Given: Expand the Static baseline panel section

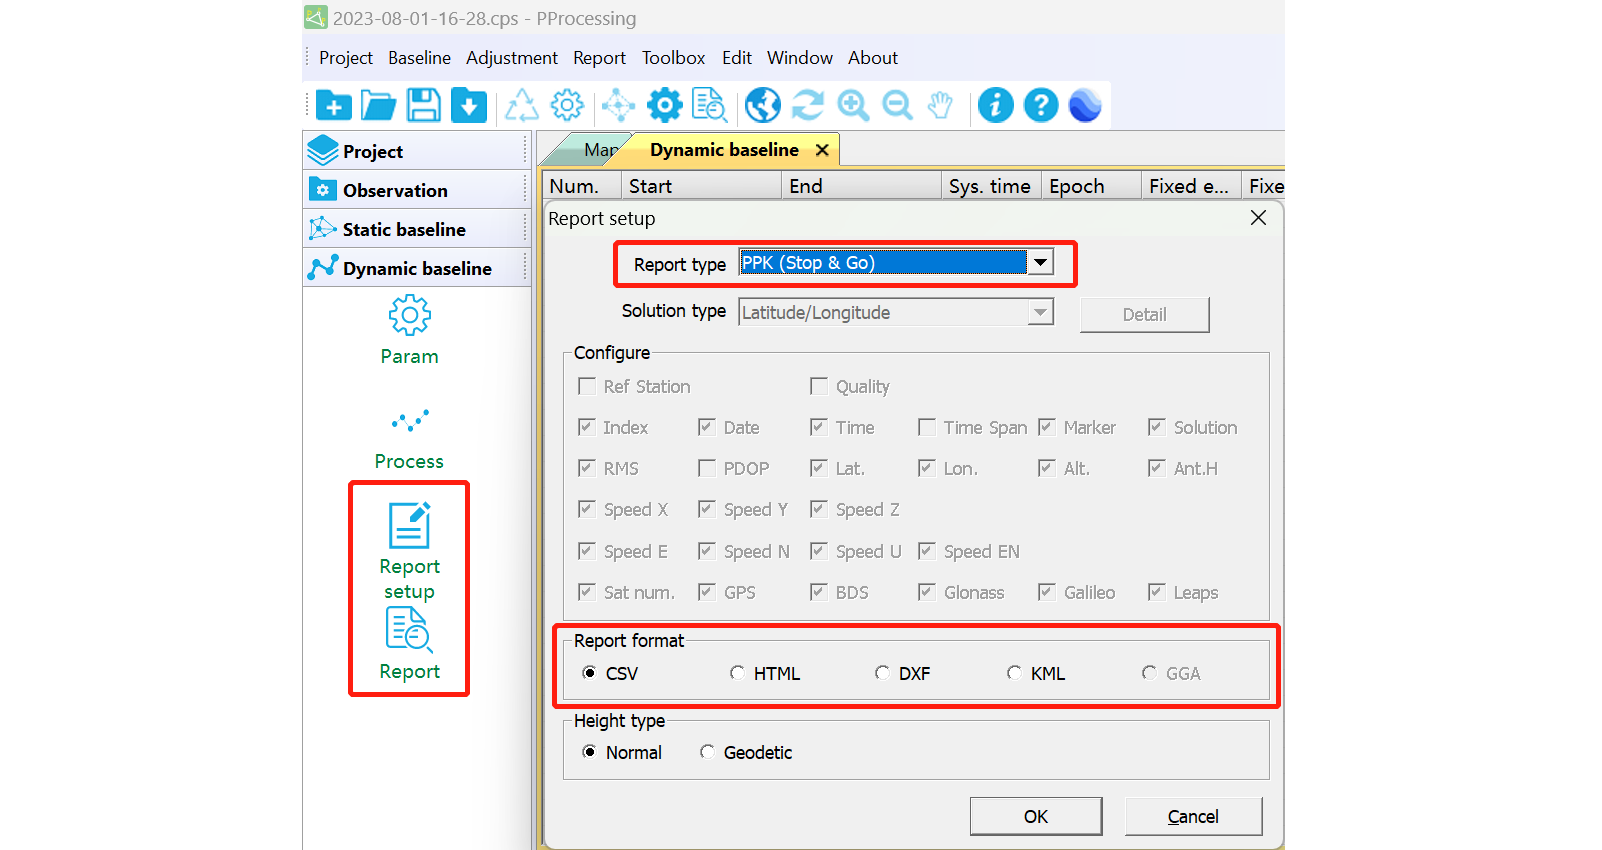Looking at the screenshot, I should coord(404,229).
